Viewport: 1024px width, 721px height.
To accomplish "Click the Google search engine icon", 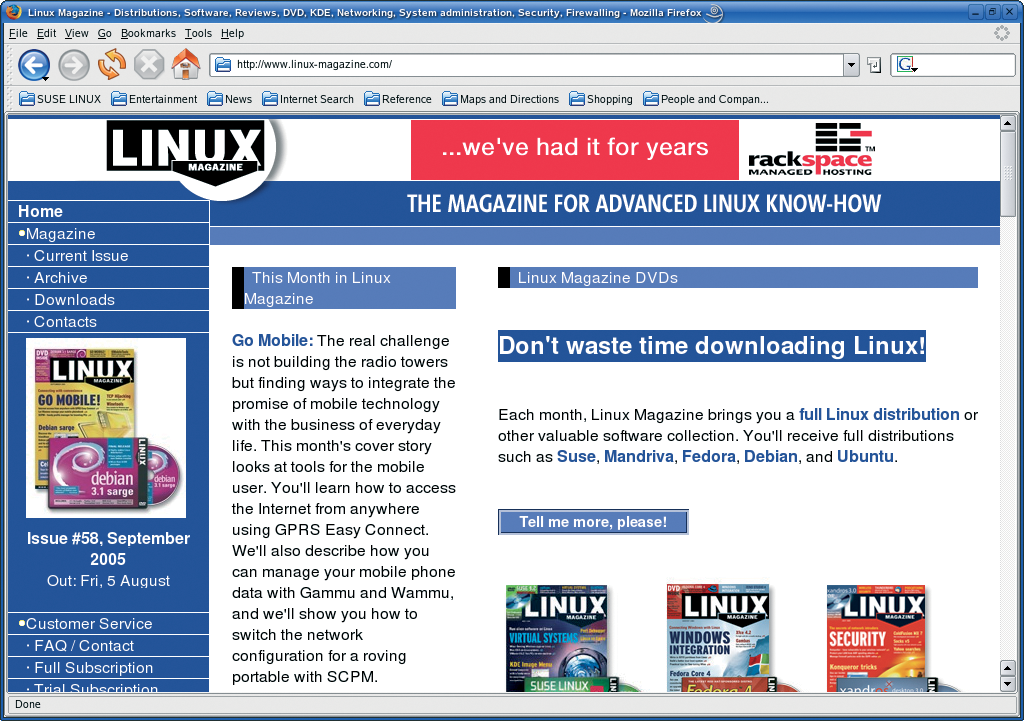I will pyautogui.click(x=906, y=65).
